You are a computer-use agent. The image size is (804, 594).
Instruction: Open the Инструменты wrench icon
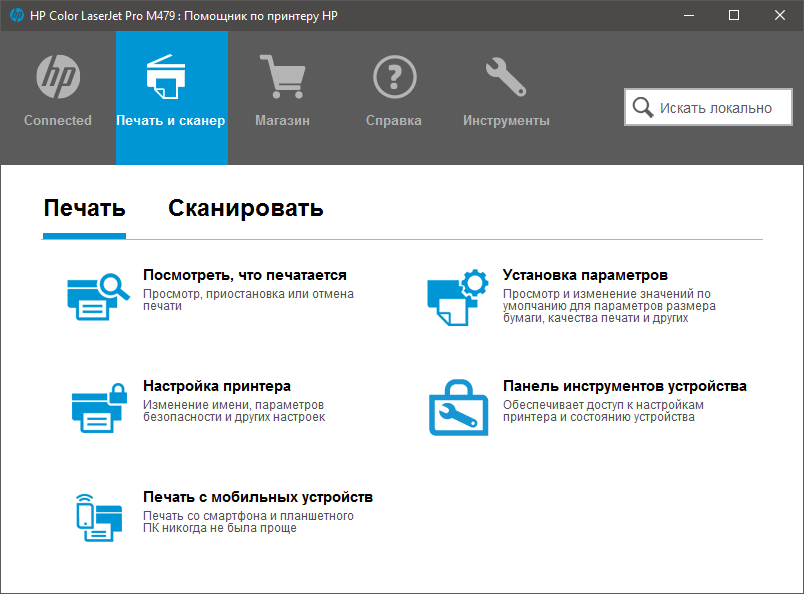[x=506, y=76]
